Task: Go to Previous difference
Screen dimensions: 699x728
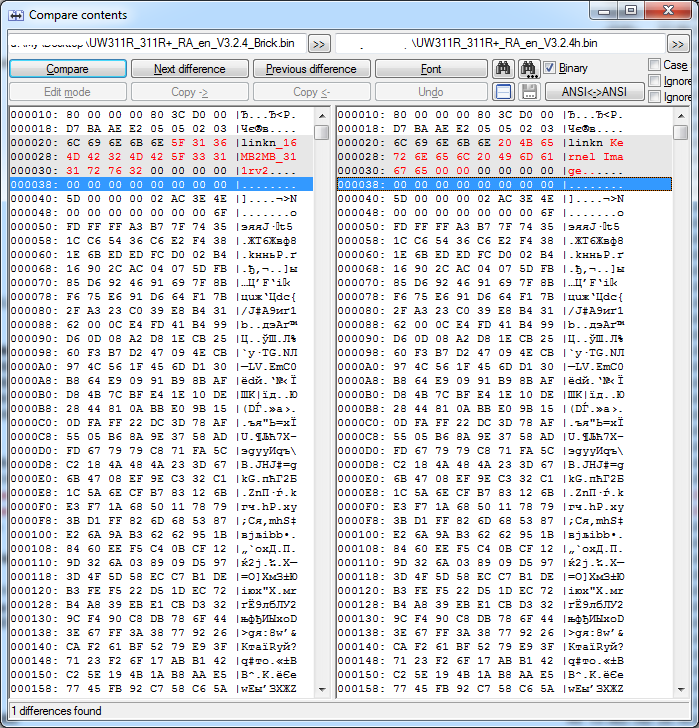Action: pos(311,69)
